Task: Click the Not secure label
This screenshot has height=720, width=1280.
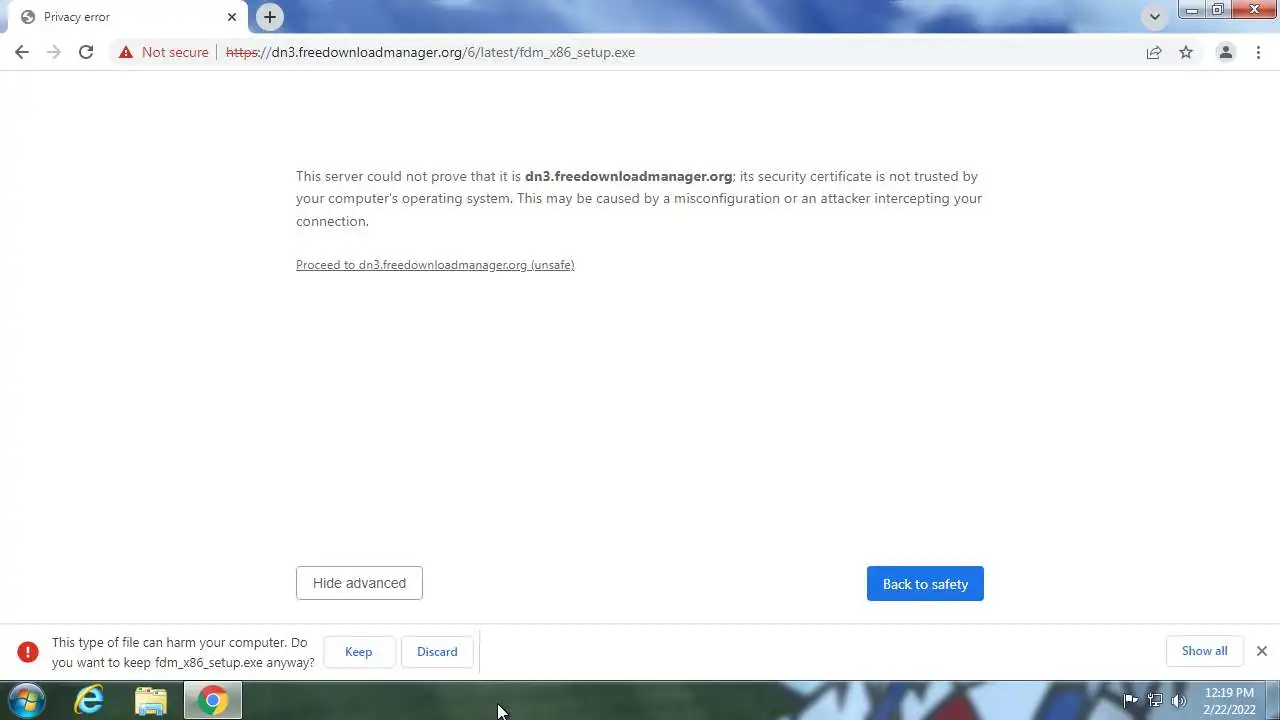Action: [x=175, y=52]
